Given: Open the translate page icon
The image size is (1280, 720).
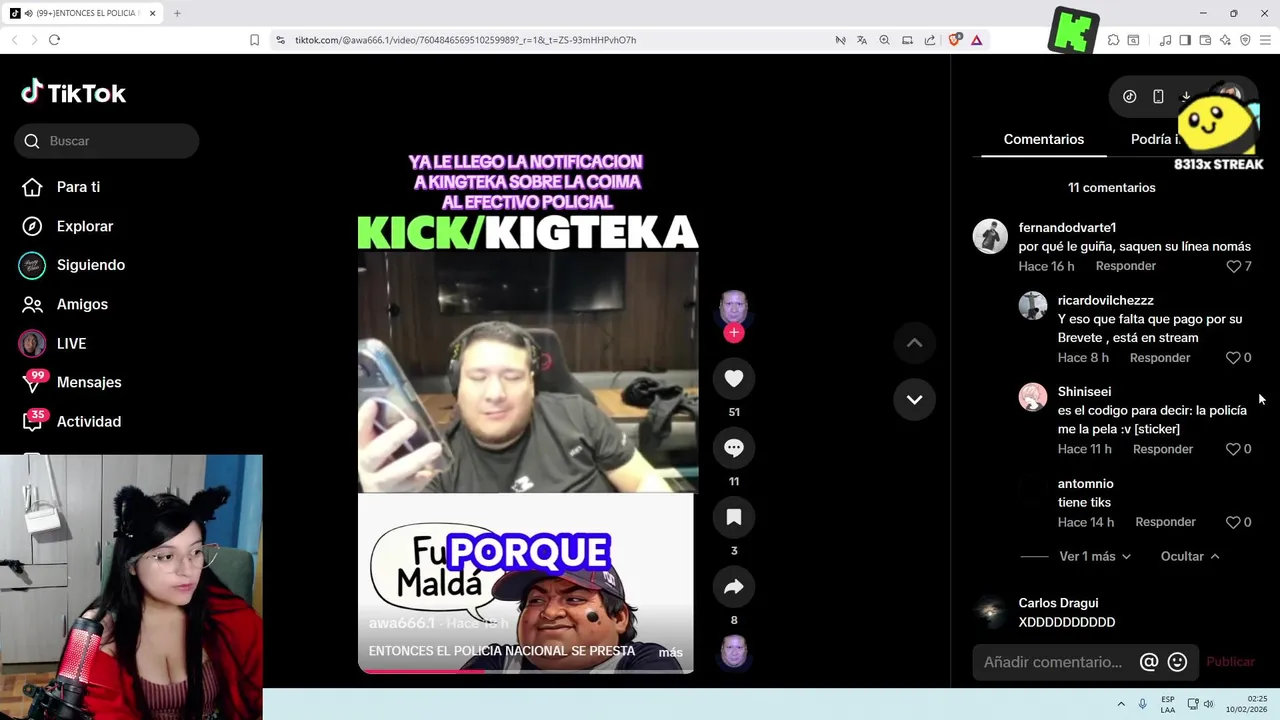Looking at the screenshot, I should pos(862,40).
